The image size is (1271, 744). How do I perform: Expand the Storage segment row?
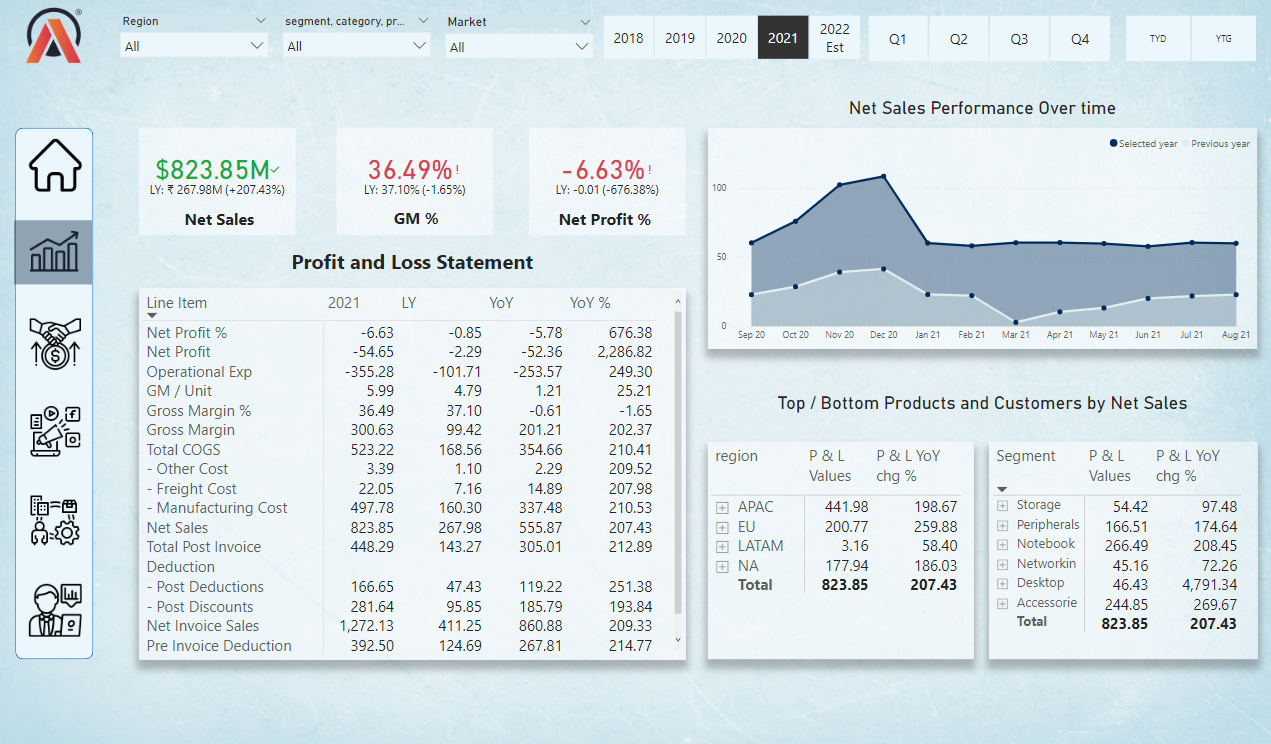(x=1000, y=505)
